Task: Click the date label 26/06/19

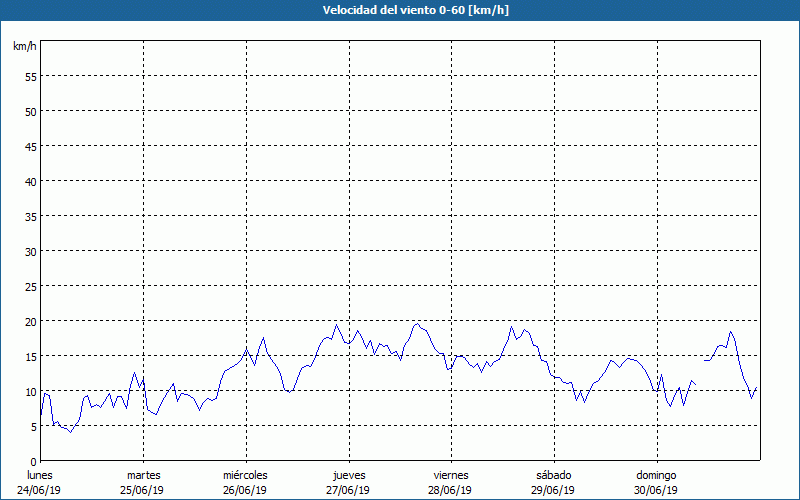Action: 245,490
